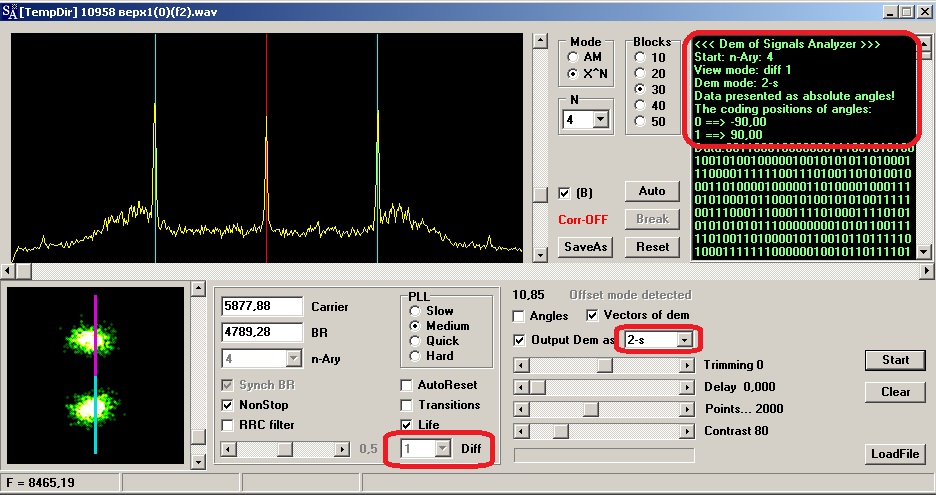Click the Delay slider thumb
The width and height of the screenshot is (936, 495).
(538, 388)
